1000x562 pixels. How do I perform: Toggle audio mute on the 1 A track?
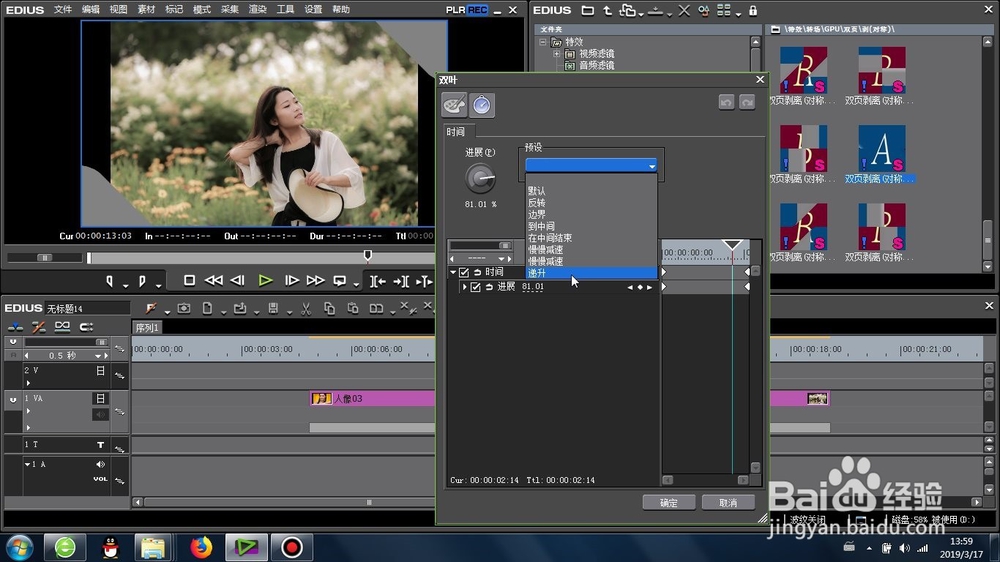point(100,464)
